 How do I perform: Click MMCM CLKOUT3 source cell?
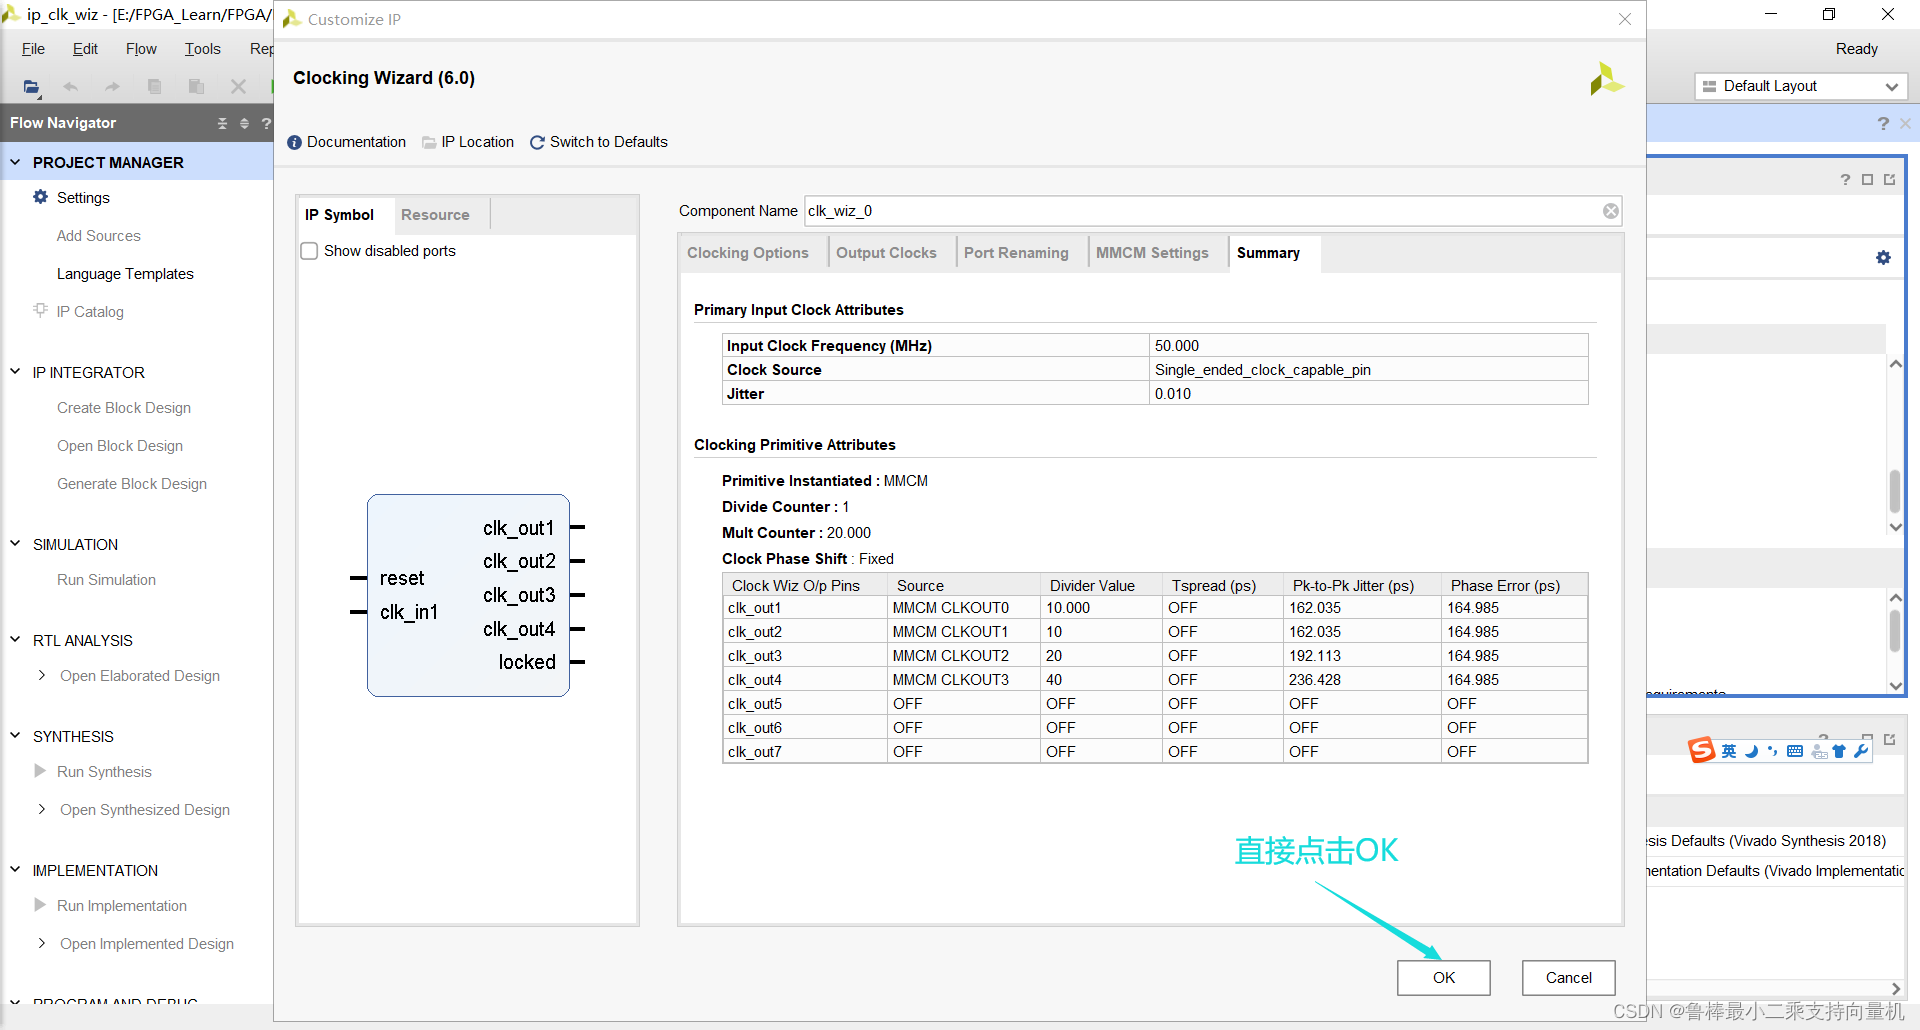pos(963,680)
